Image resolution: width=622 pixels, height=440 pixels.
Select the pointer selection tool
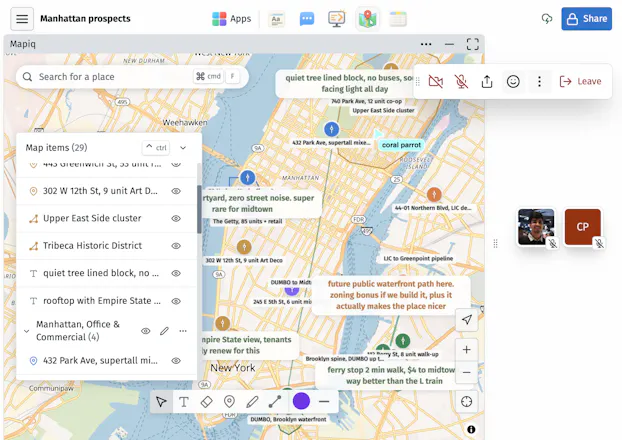tap(161, 402)
